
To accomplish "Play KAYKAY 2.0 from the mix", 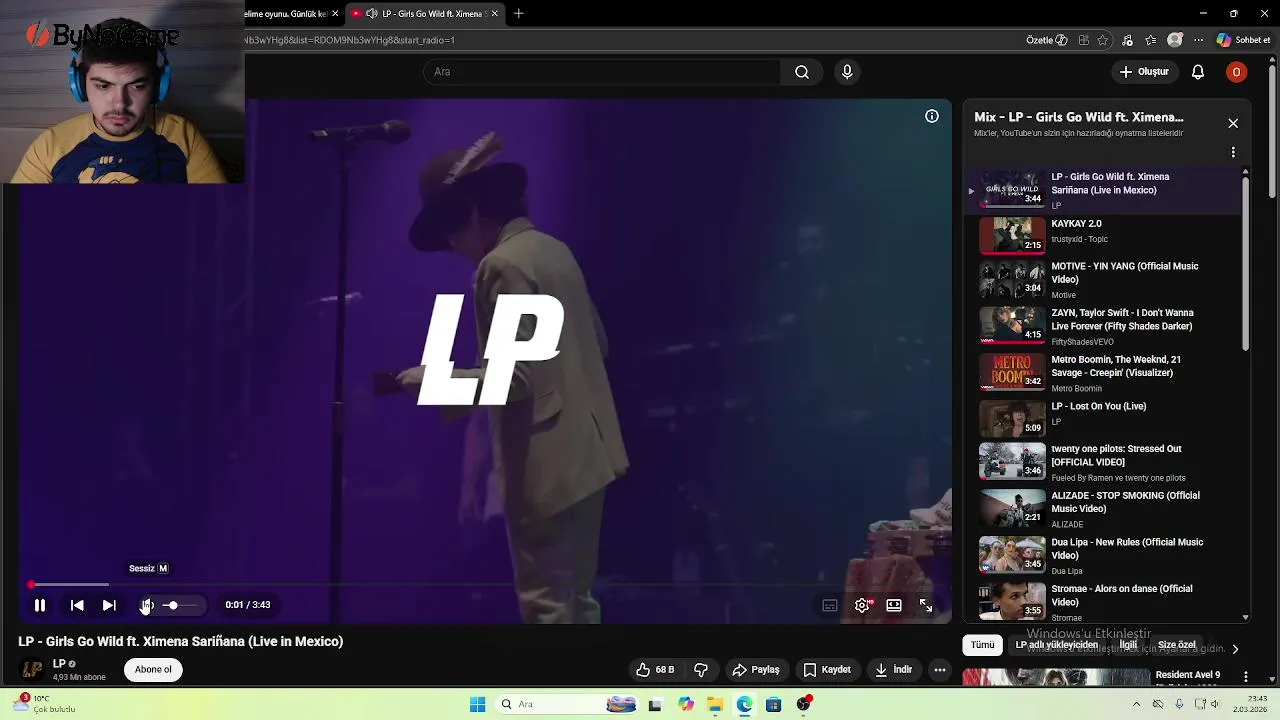I will point(1105,236).
